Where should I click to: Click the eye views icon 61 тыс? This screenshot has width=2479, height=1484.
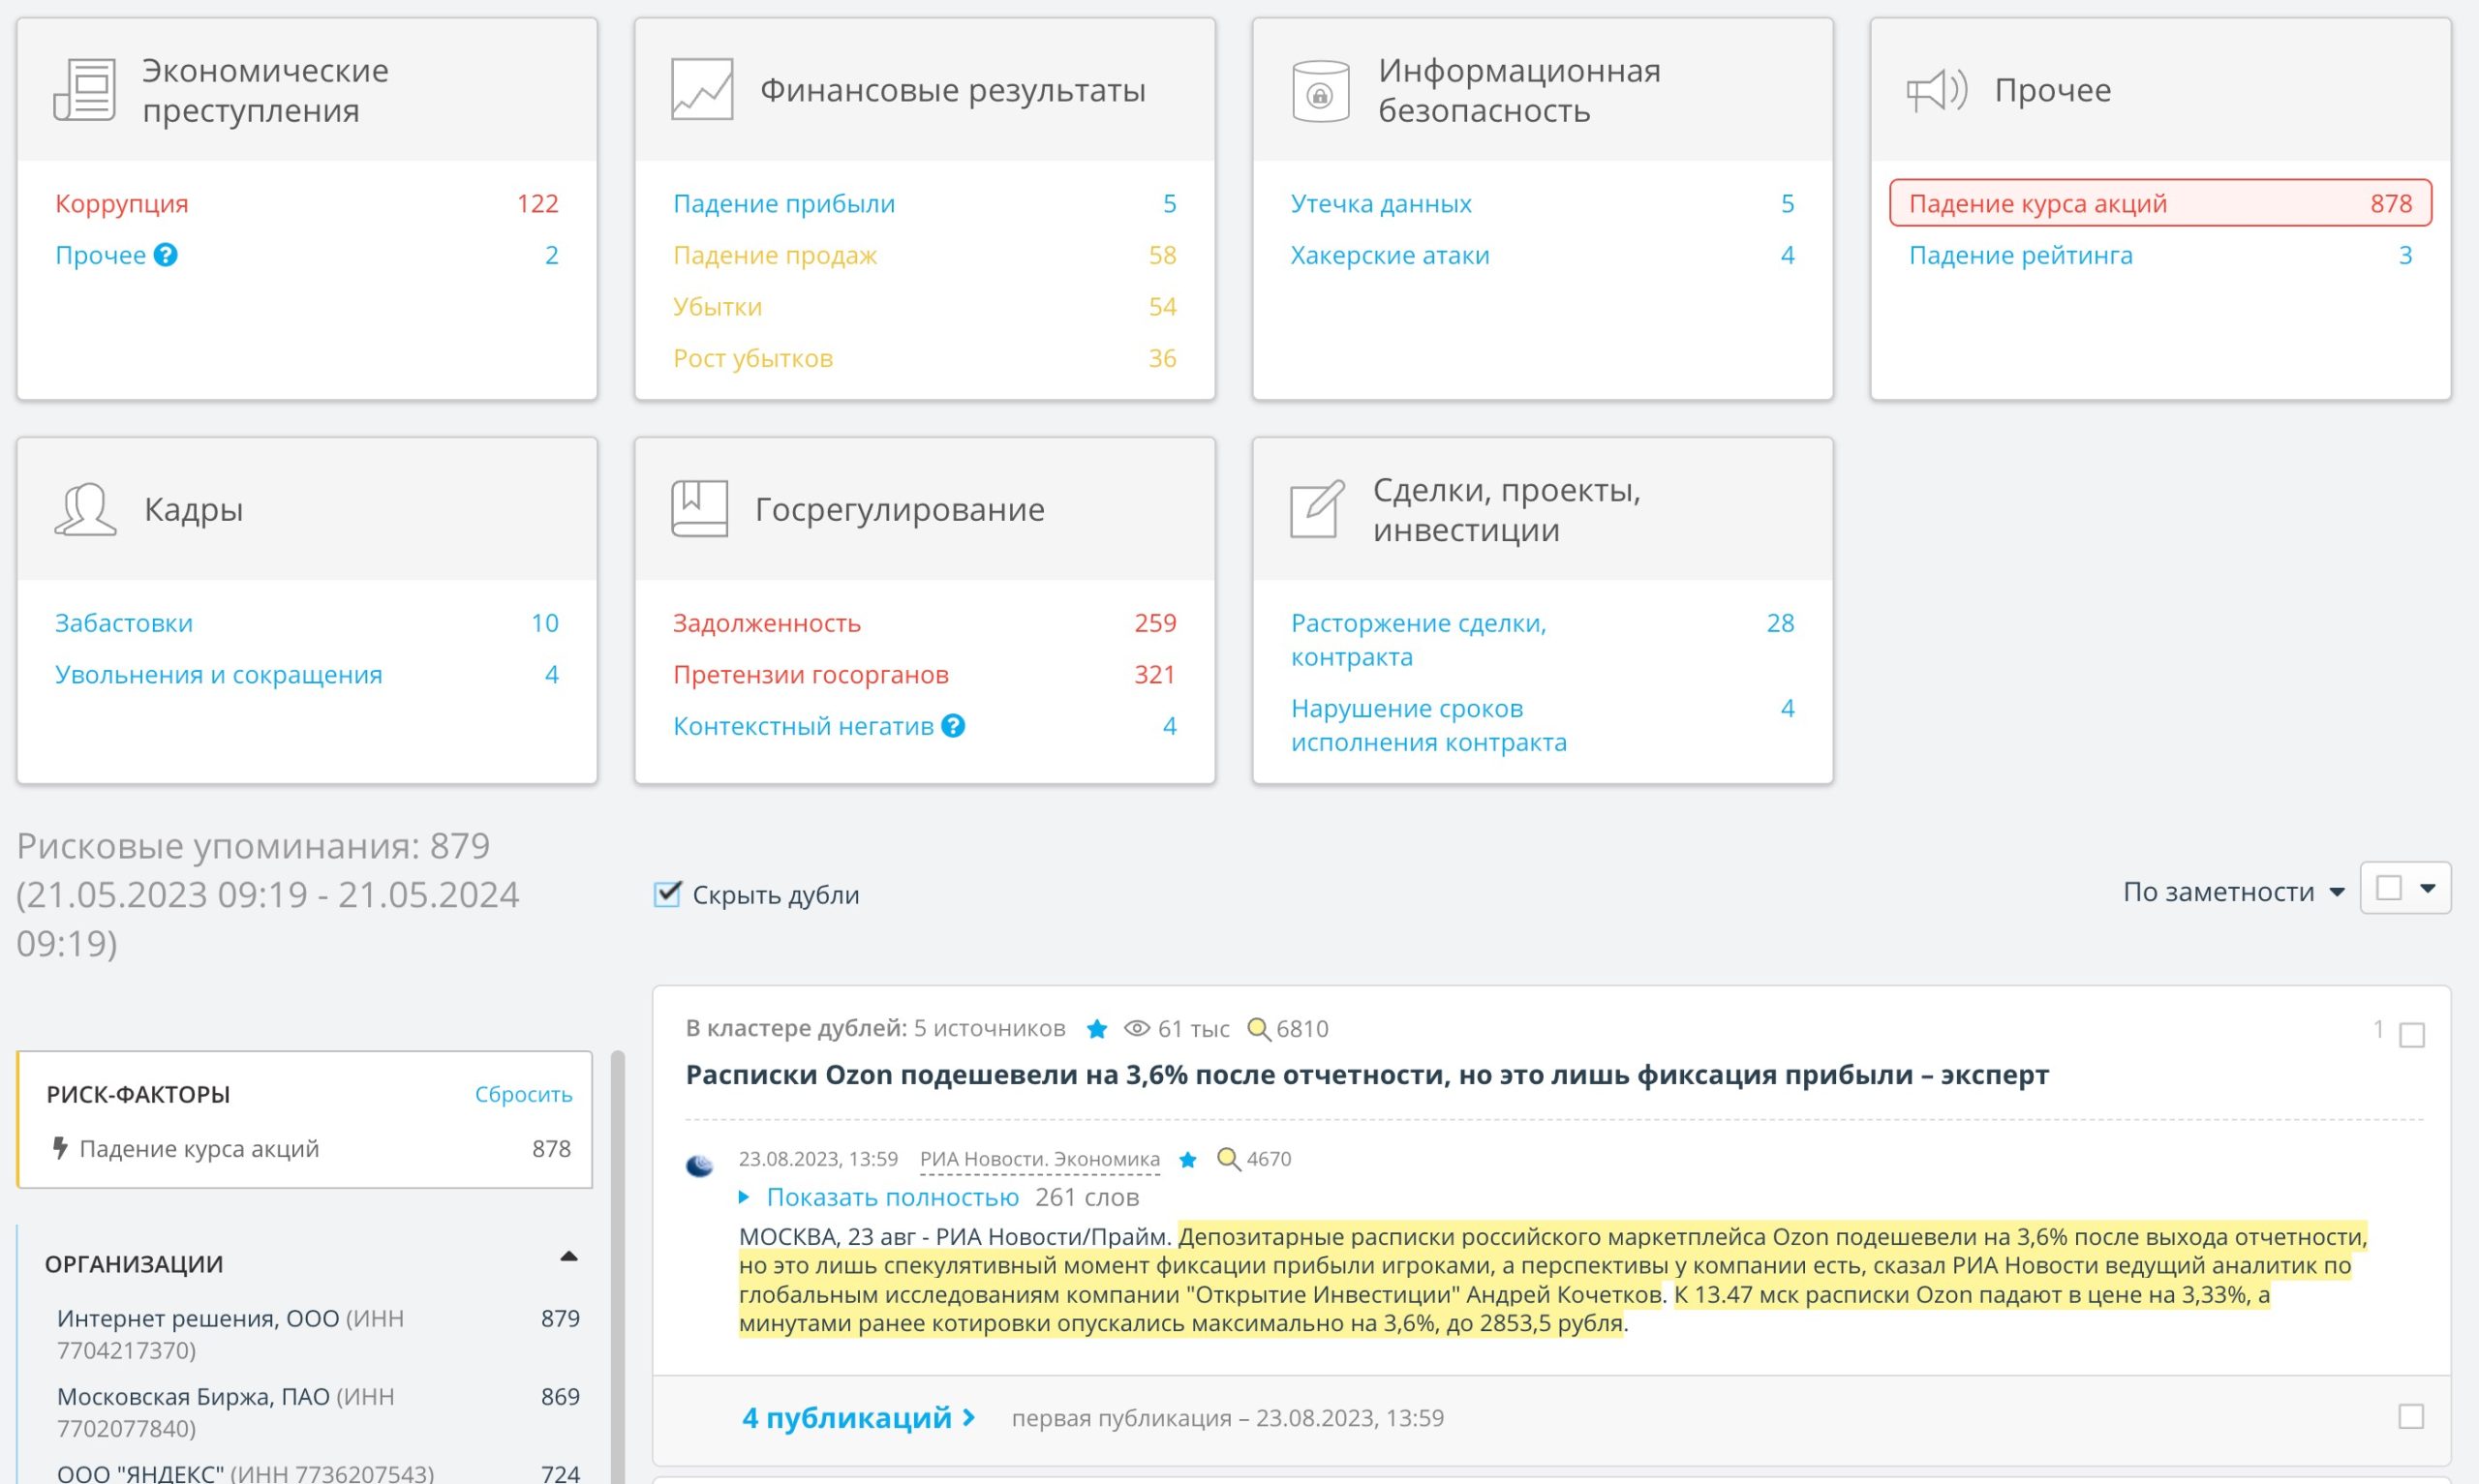1137,1029
